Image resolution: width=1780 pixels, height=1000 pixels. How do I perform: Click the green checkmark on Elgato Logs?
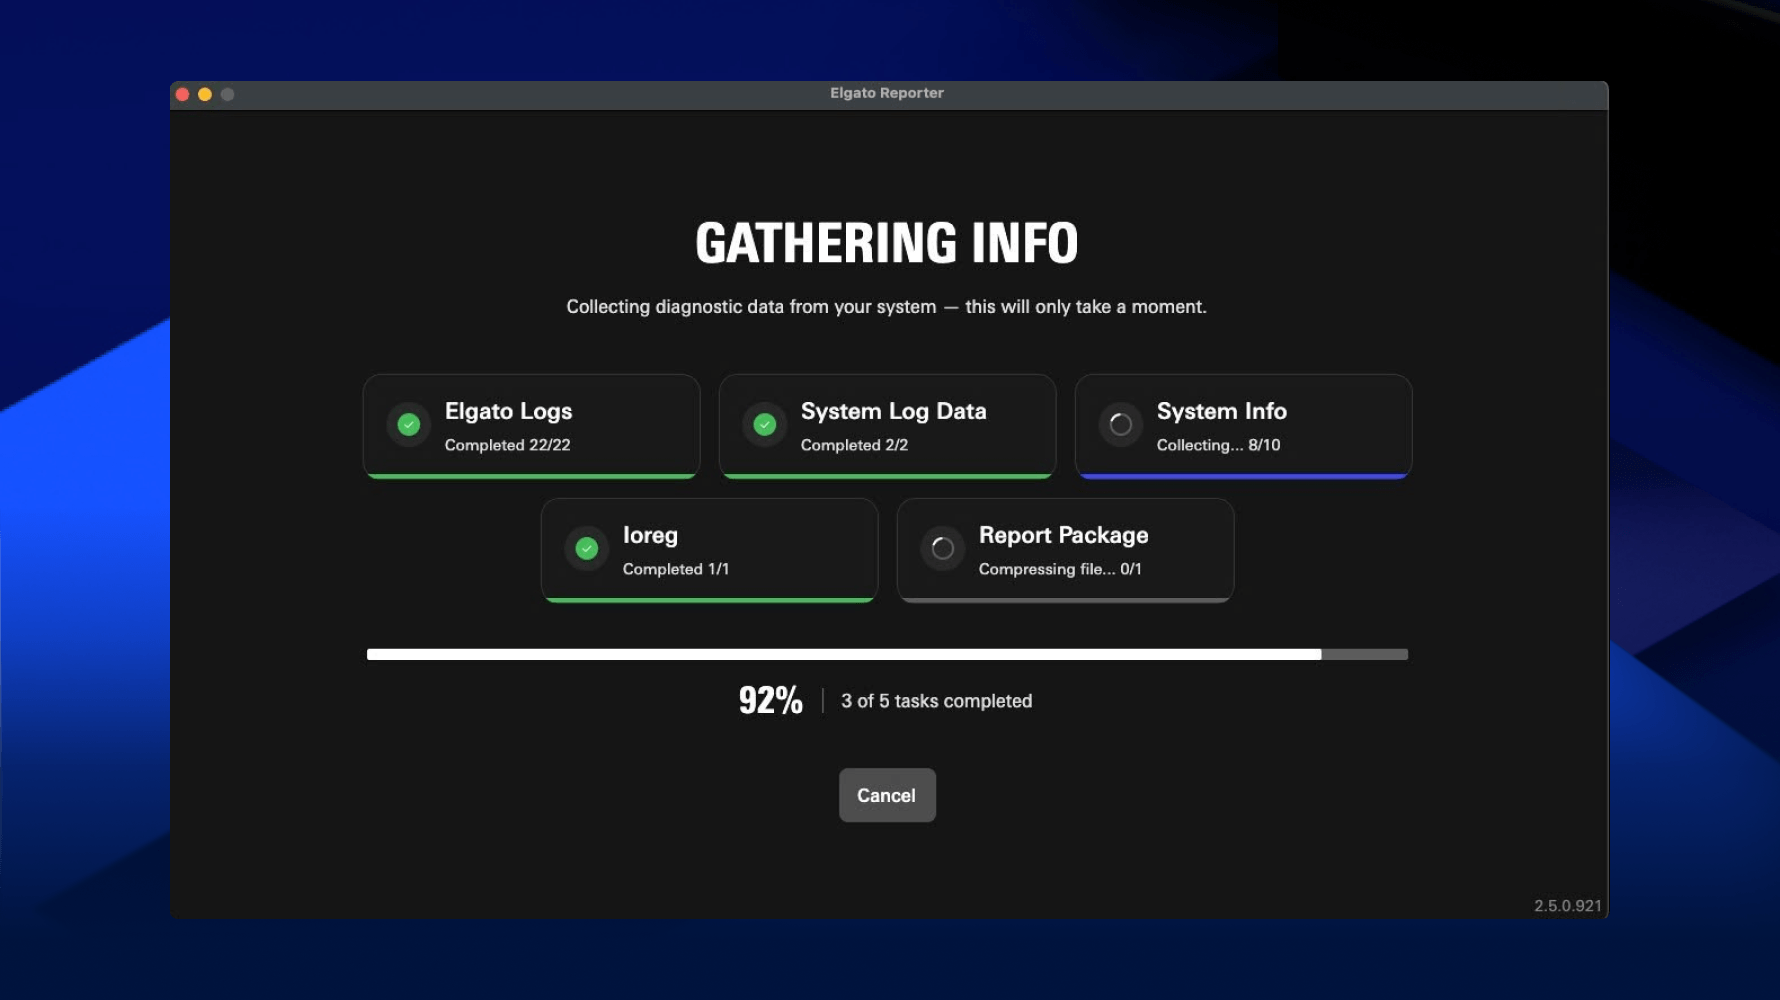click(409, 425)
